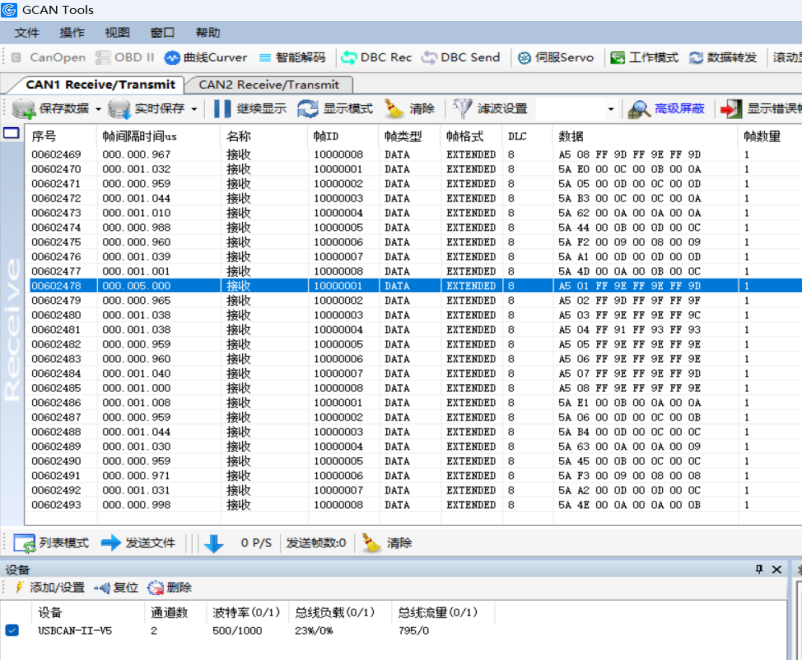Expand the 实时保存 dropdown arrow

[193, 109]
